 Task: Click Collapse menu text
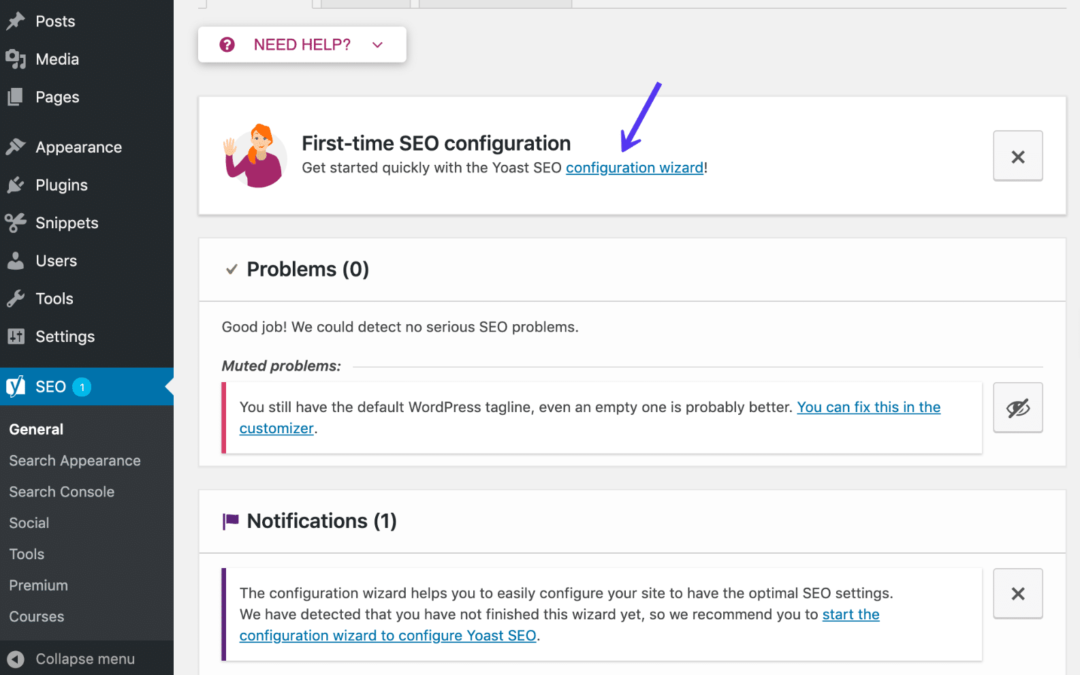(x=85, y=659)
